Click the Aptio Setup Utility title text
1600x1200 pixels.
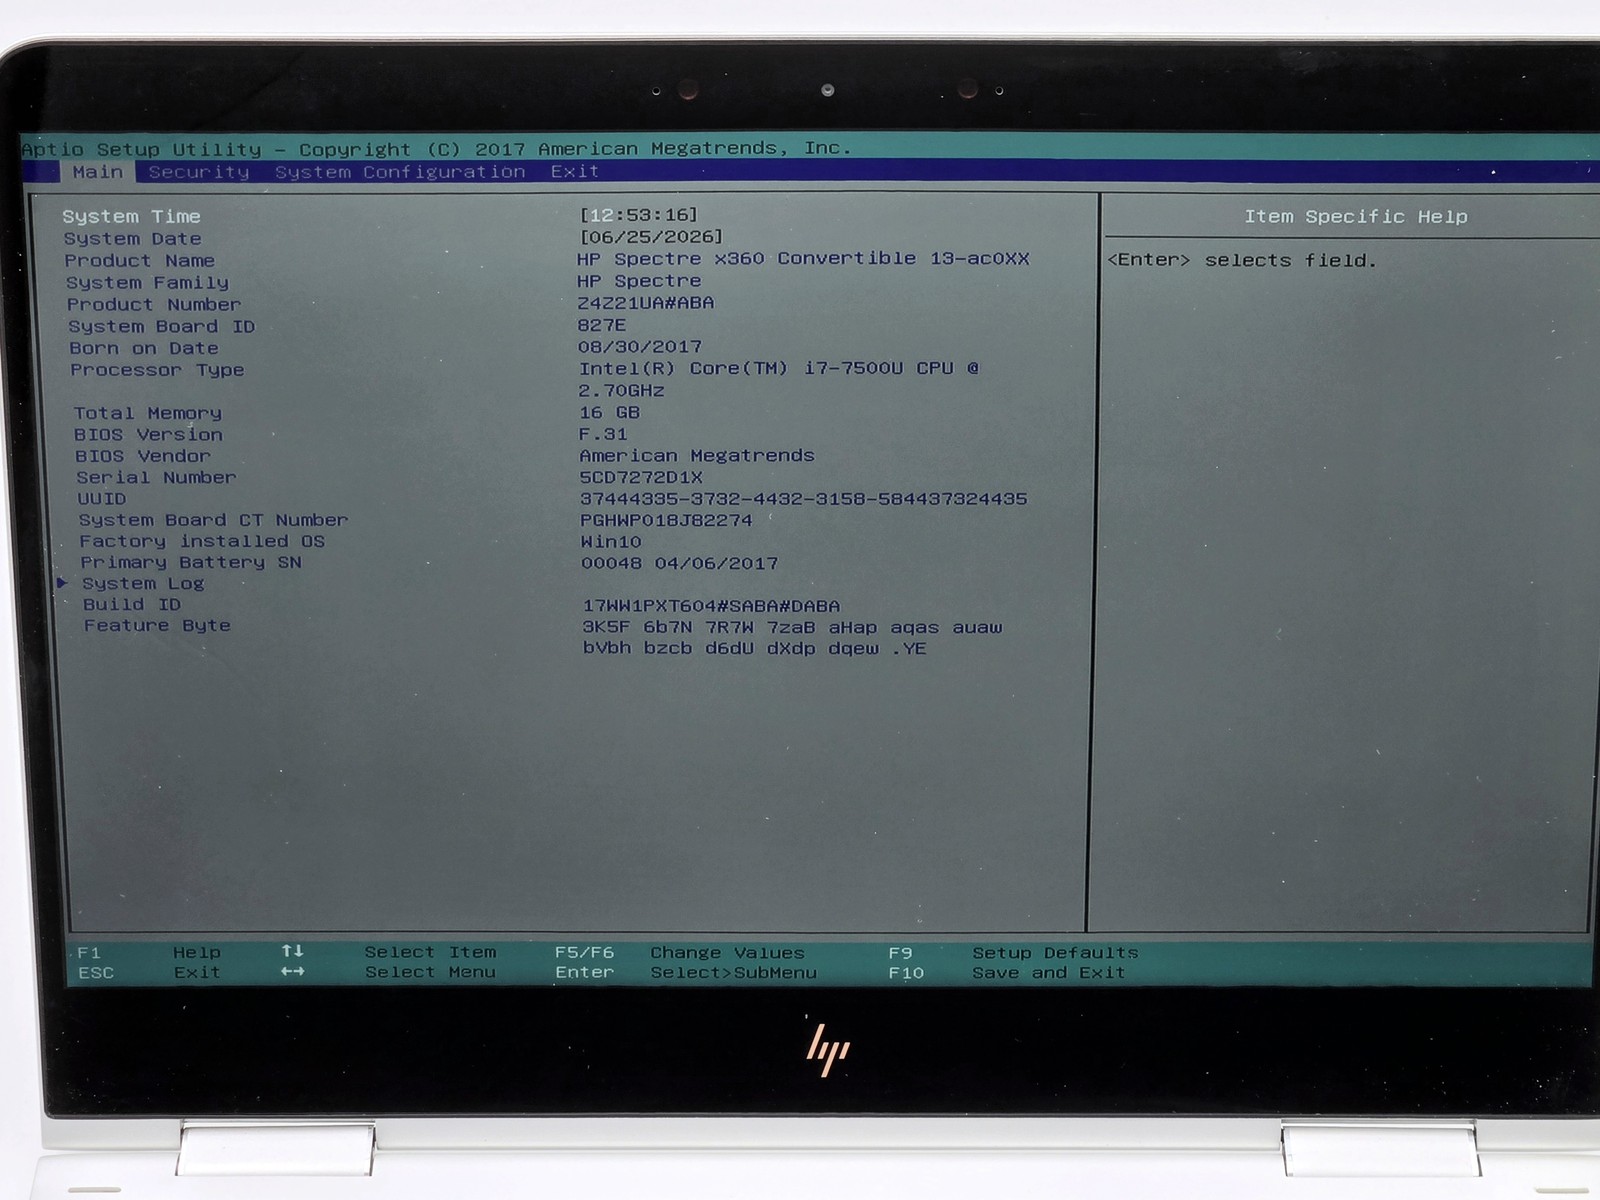point(436,149)
